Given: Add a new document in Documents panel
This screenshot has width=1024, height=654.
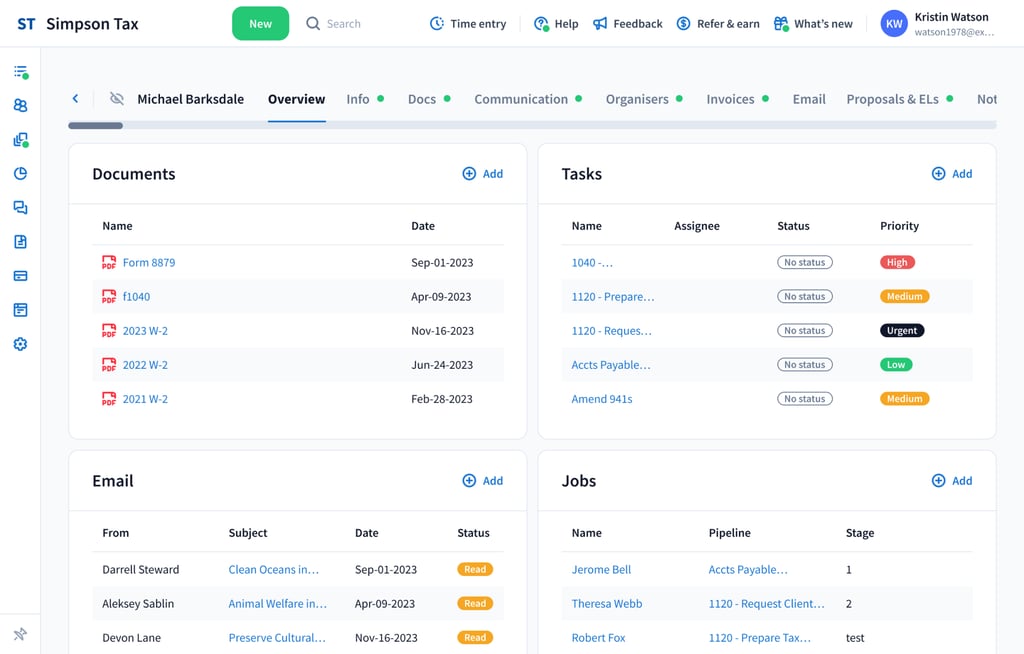Looking at the screenshot, I should click(x=483, y=174).
